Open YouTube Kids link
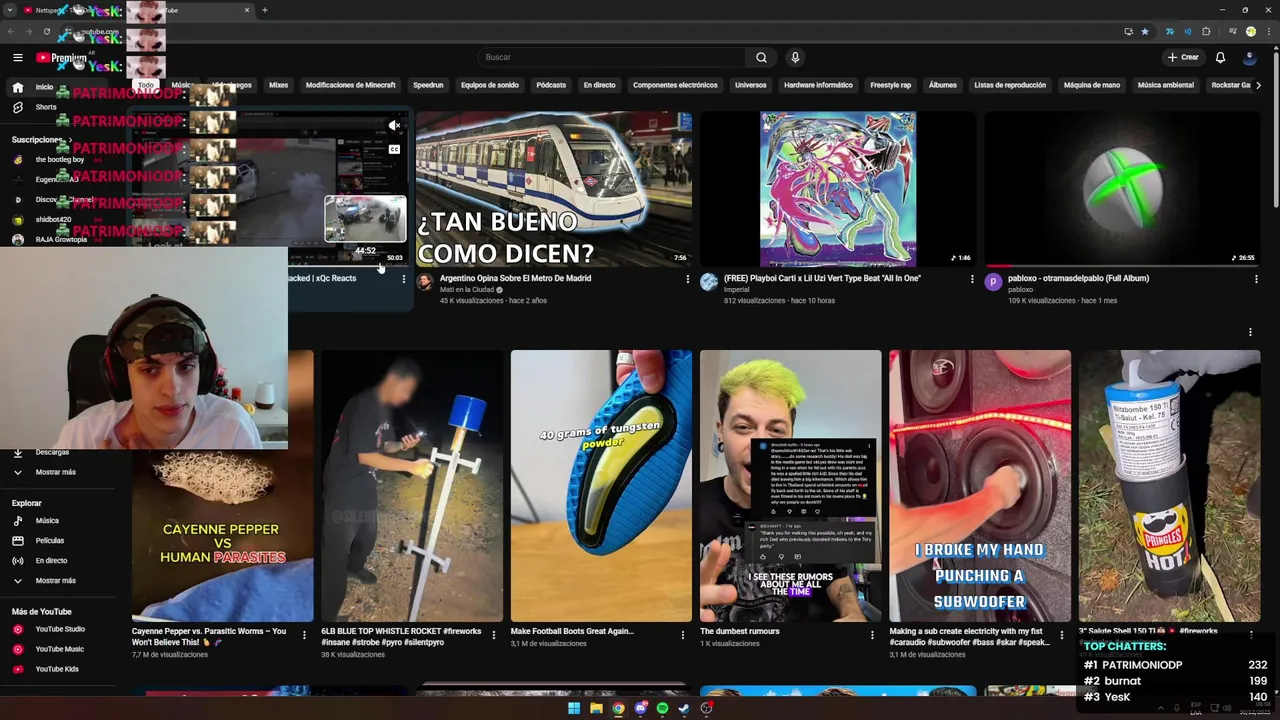Screen dimensions: 1280x720 coord(57,669)
